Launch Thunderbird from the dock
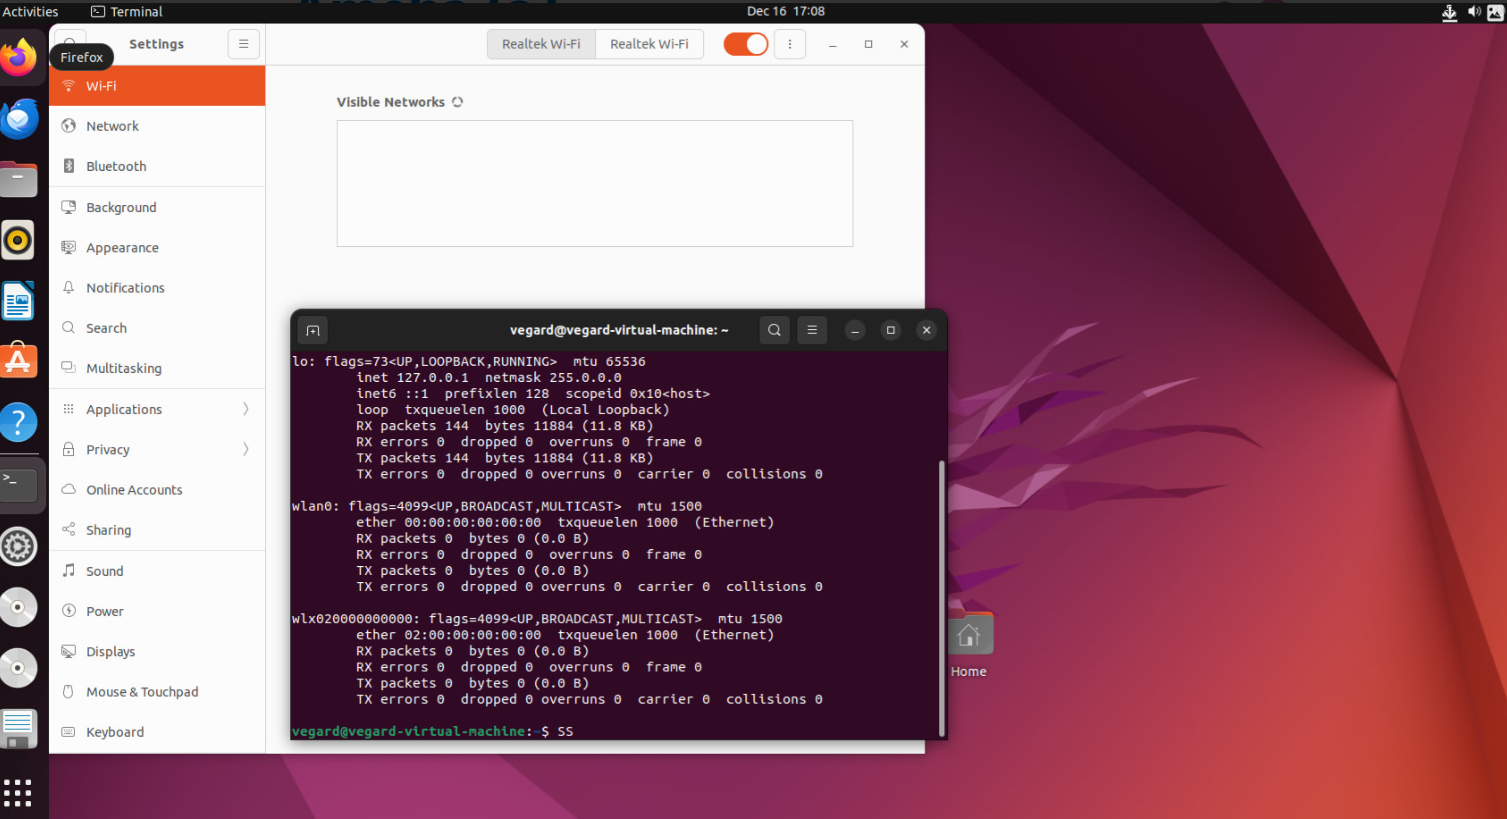Viewport: 1507px width, 819px height. (x=19, y=120)
